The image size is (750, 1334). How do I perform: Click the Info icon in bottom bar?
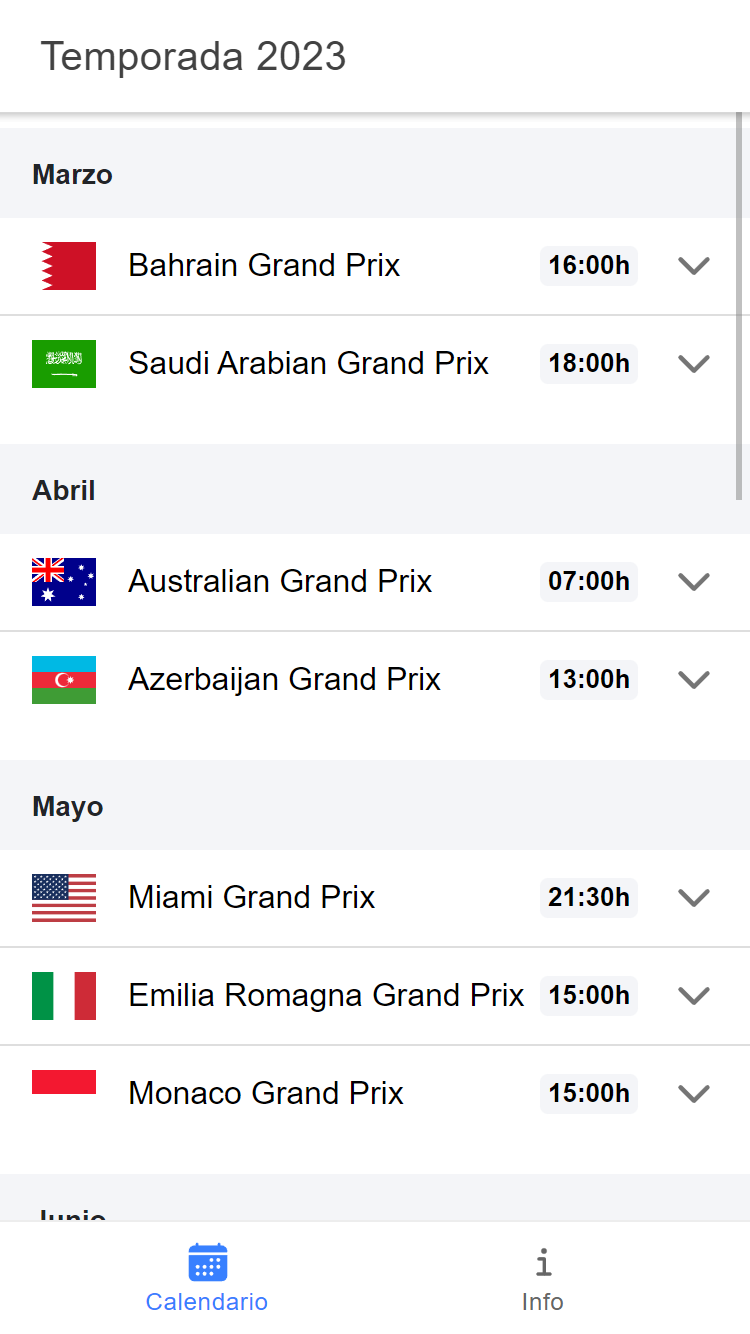[x=543, y=1262]
